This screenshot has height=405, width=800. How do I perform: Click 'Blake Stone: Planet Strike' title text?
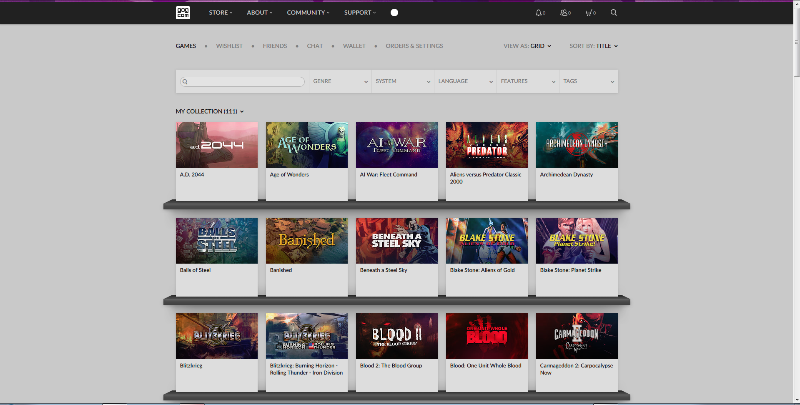click(570, 270)
